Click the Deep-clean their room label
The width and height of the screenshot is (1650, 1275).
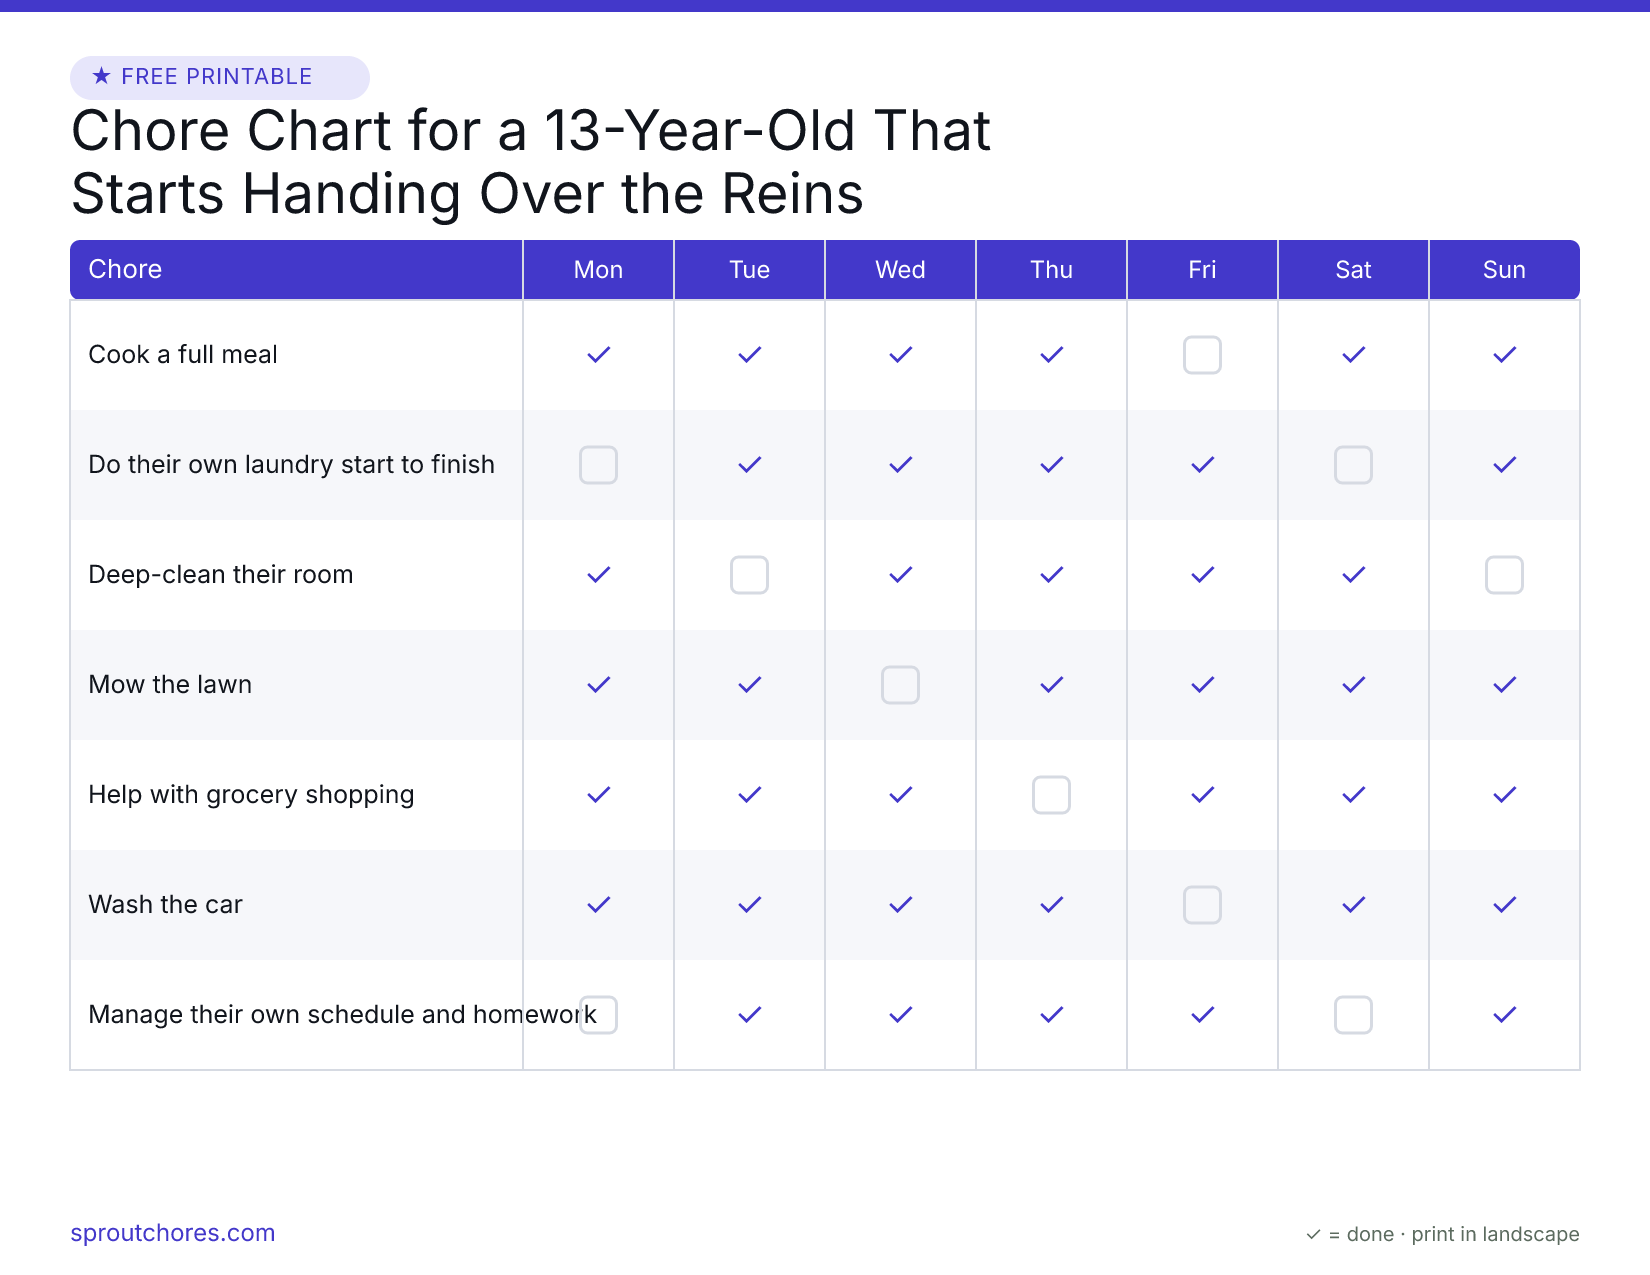tap(221, 575)
